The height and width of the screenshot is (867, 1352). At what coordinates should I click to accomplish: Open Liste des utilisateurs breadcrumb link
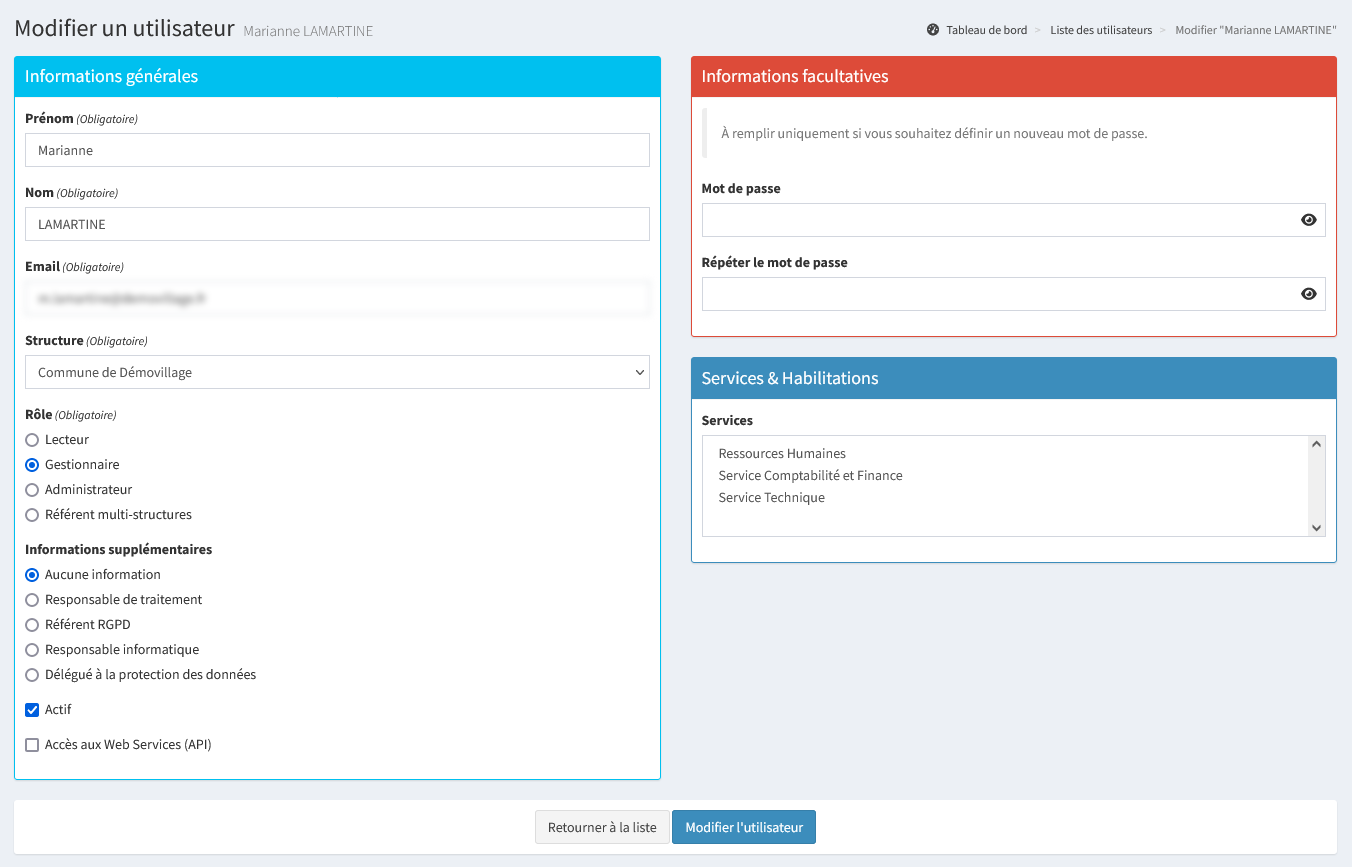coord(1101,30)
